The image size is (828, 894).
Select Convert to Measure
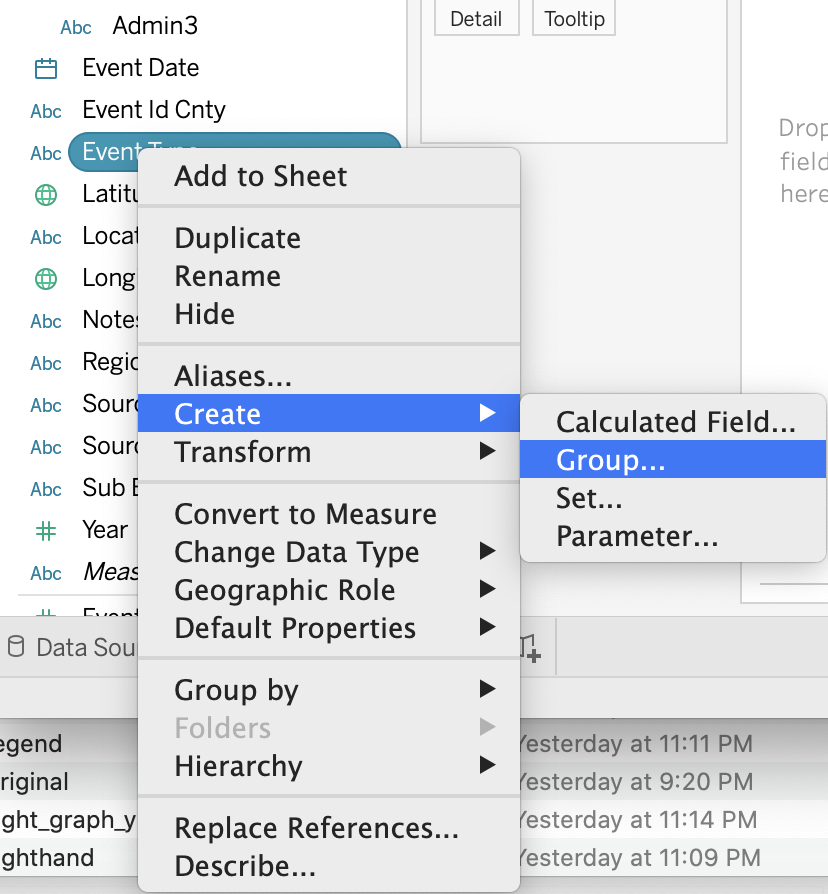(305, 514)
